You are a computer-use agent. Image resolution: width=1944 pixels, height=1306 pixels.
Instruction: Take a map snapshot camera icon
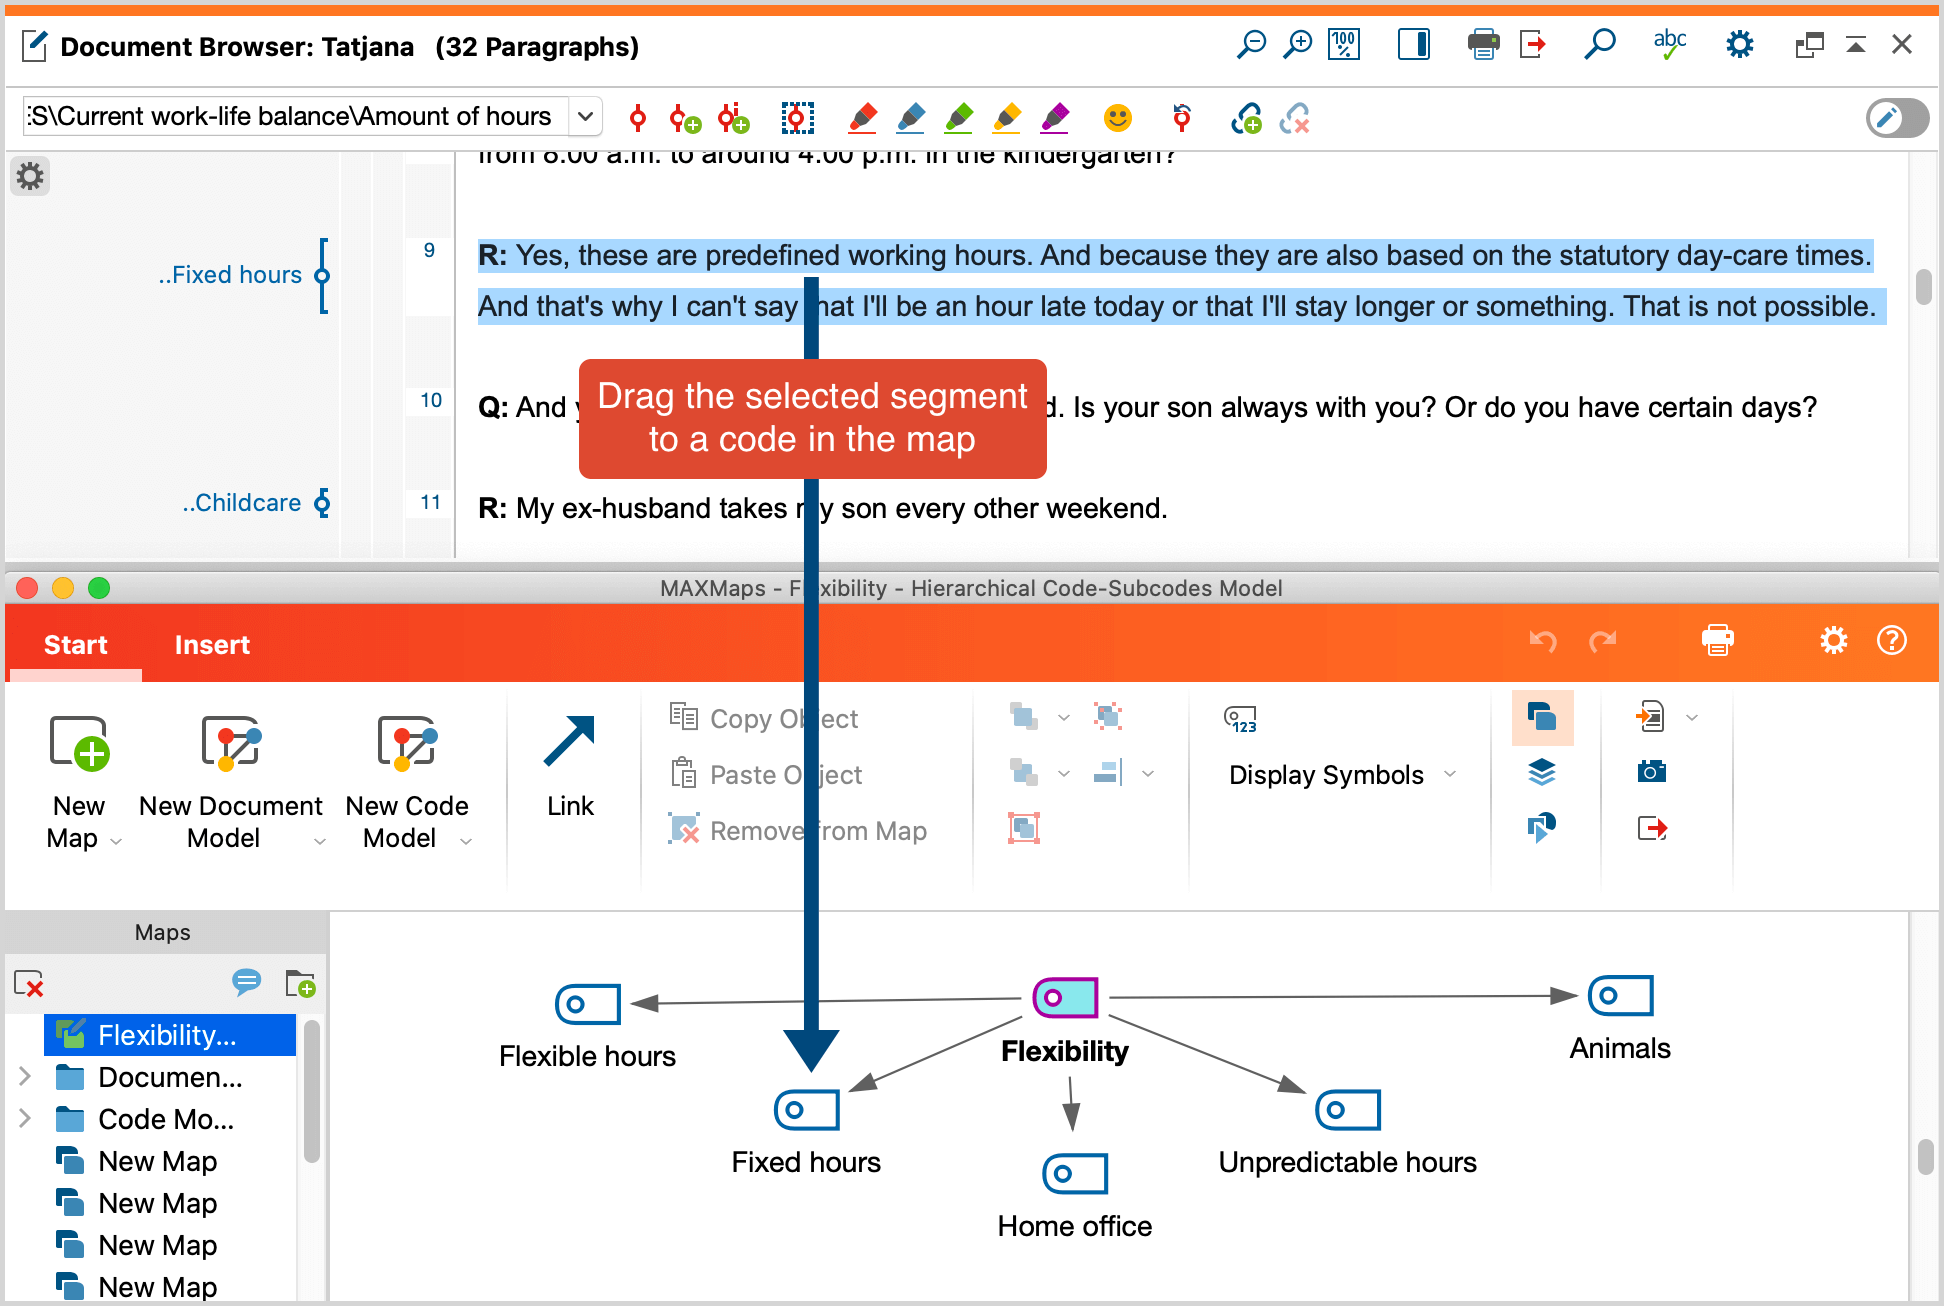[x=1652, y=771]
